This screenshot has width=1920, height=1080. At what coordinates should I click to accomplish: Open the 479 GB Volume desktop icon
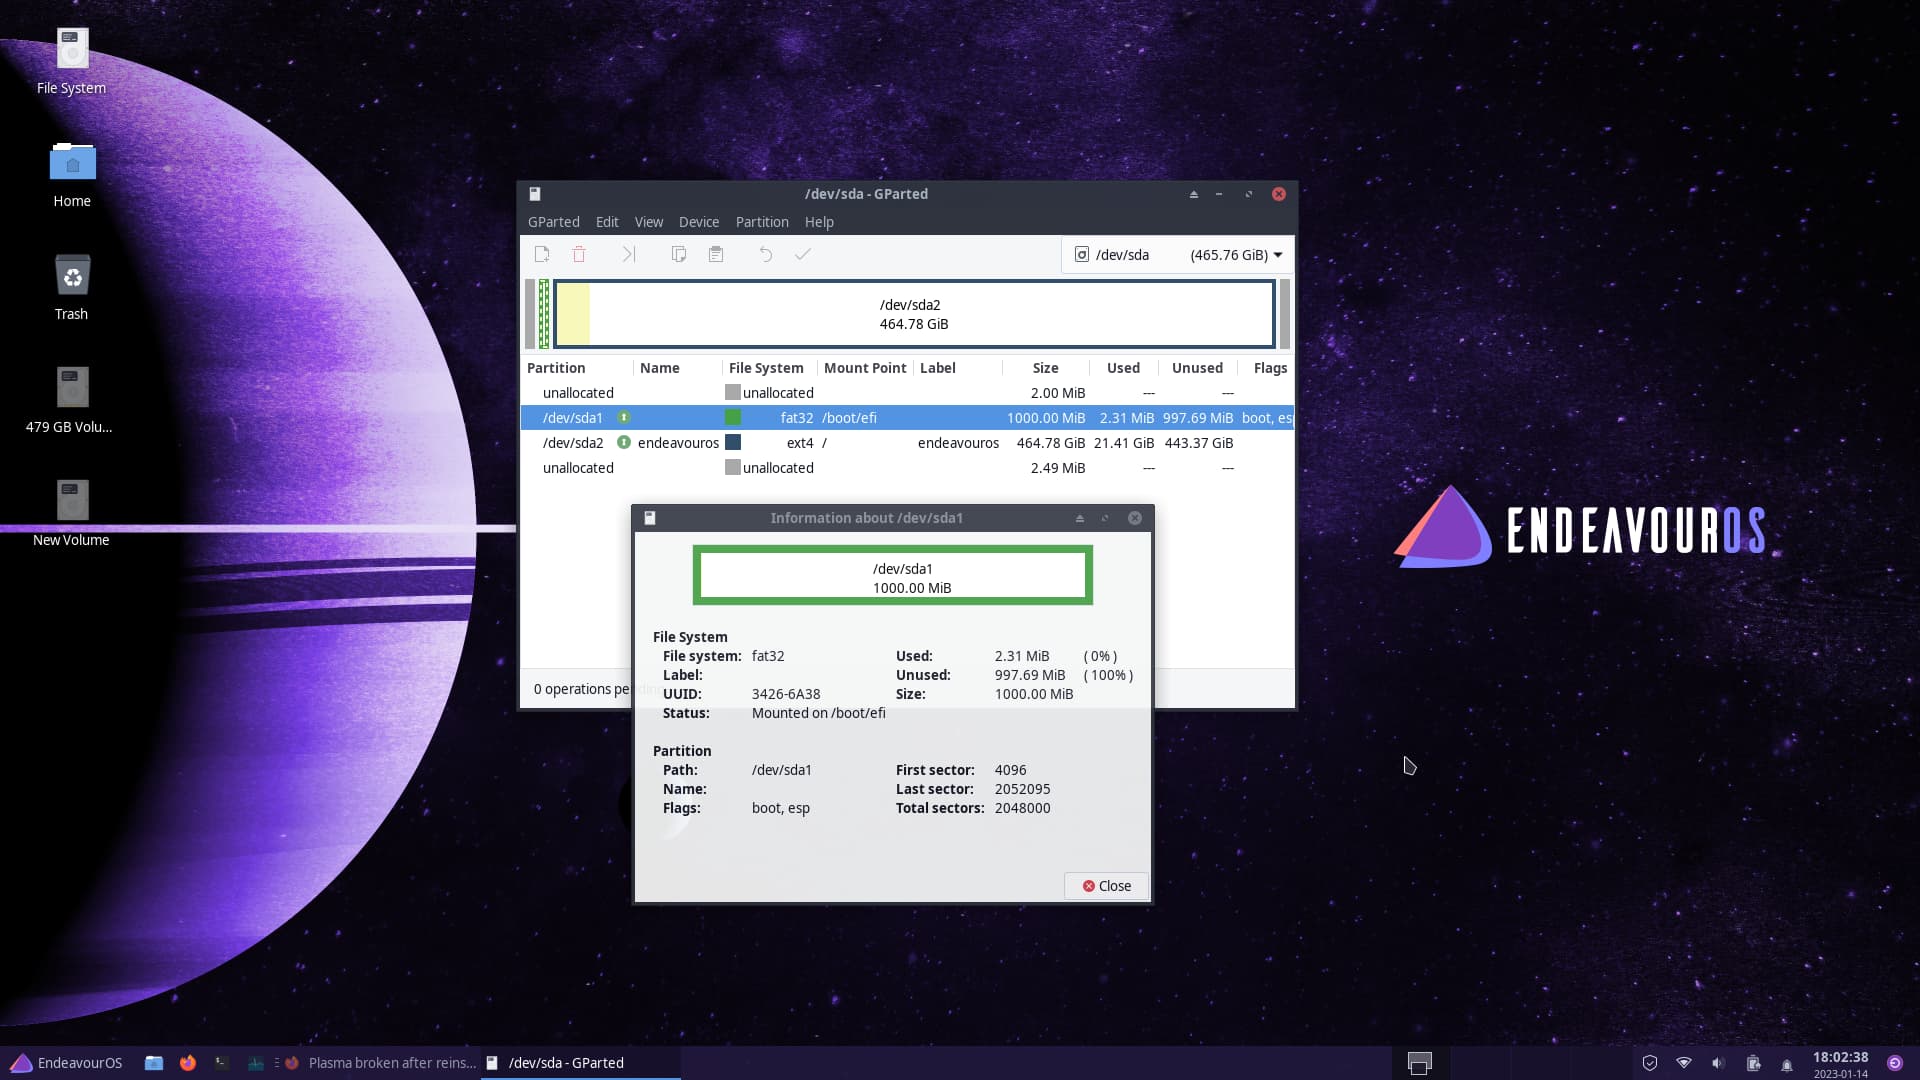(69, 400)
